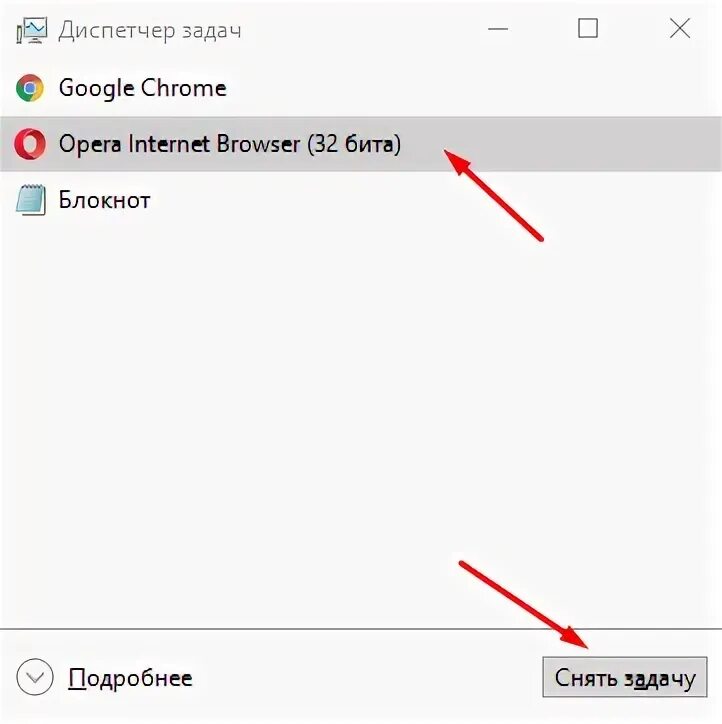
Task: Select the Блокнот task name
Action: (104, 200)
